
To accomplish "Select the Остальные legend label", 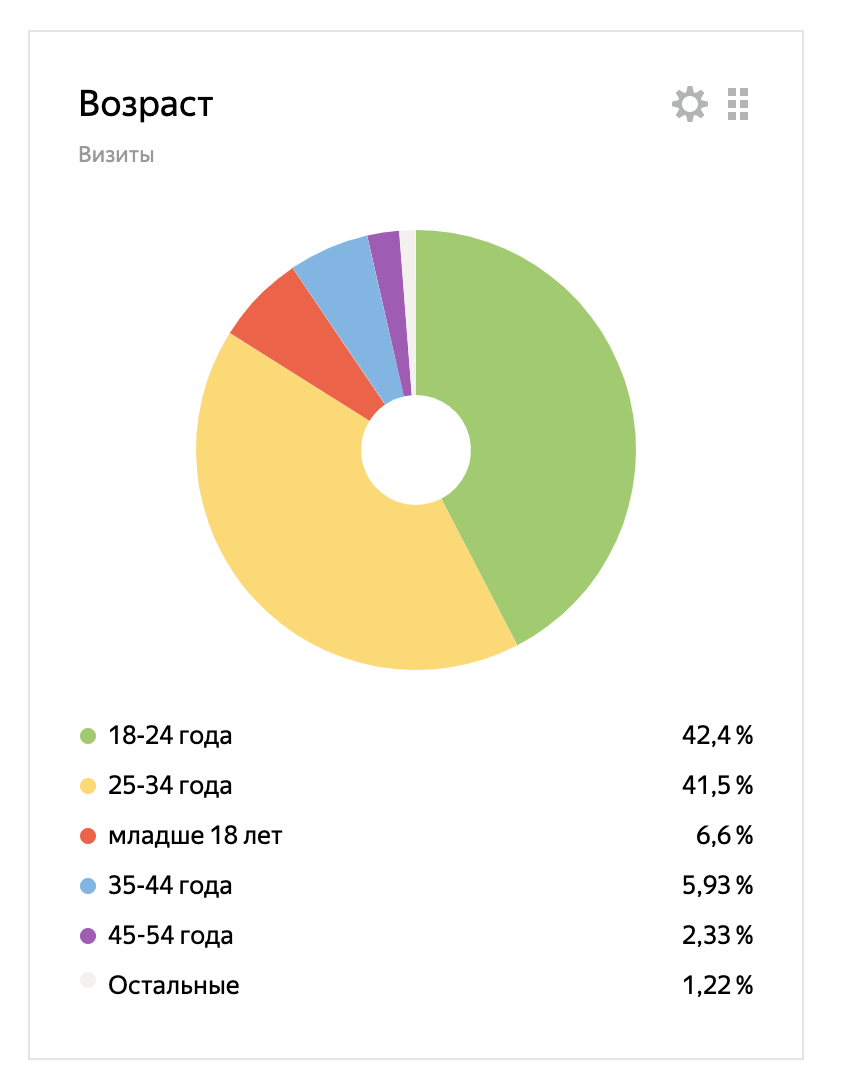I will (x=174, y=986).
